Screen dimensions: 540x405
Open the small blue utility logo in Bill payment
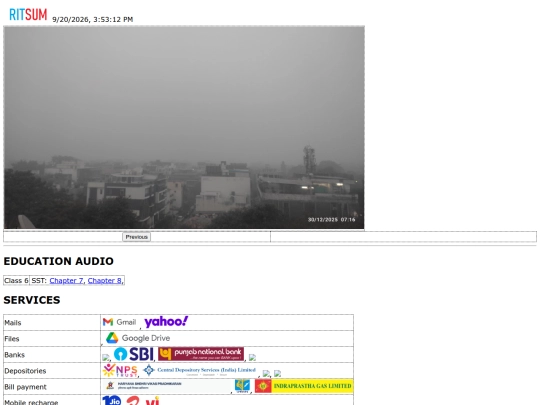point(242,386)
